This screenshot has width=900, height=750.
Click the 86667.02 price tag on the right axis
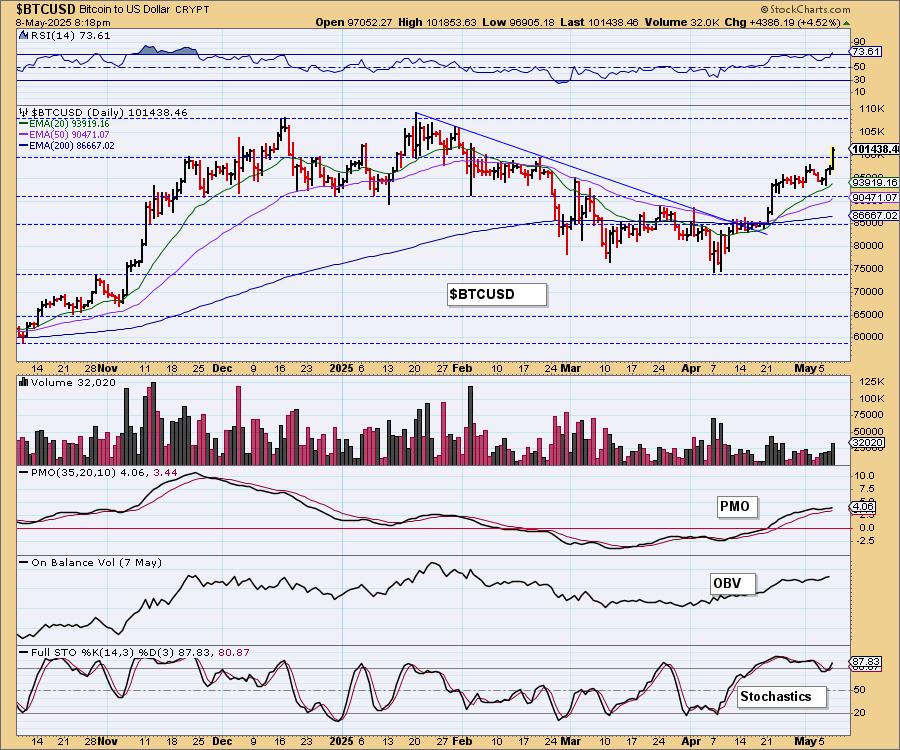pyautogui.click(x=875, y=215)
